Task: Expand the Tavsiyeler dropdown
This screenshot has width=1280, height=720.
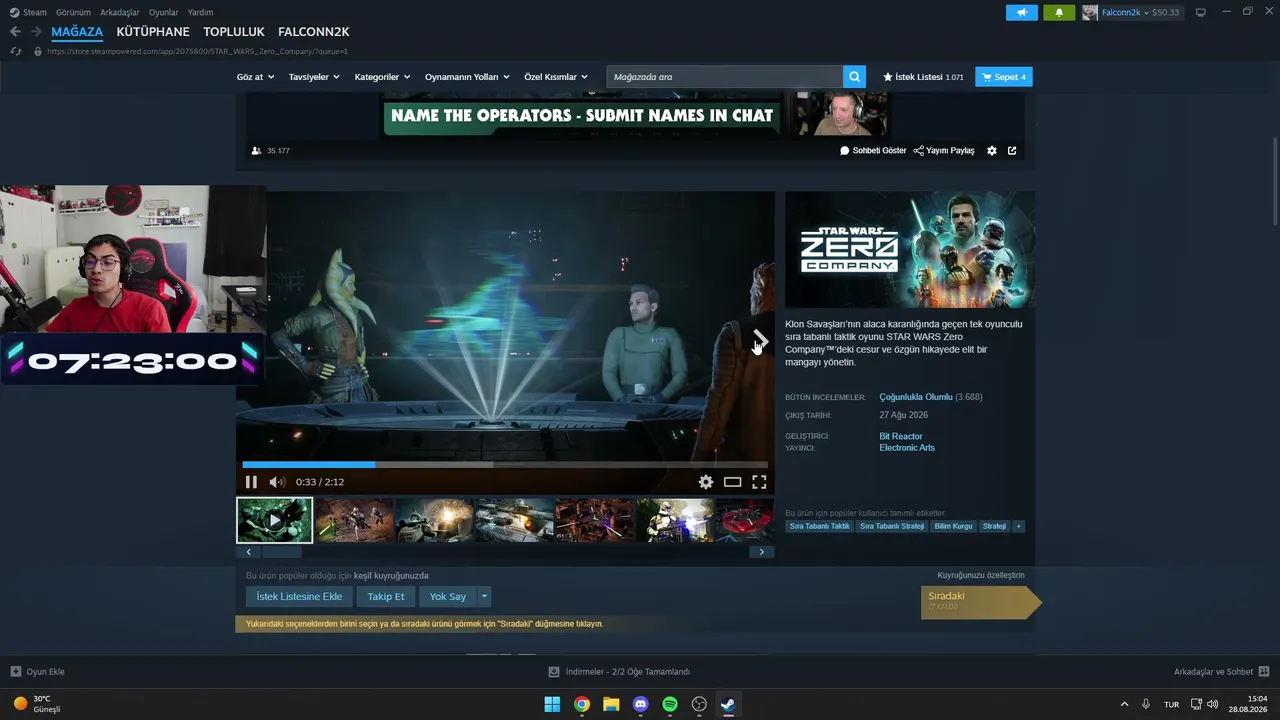Action: (314, 77)
